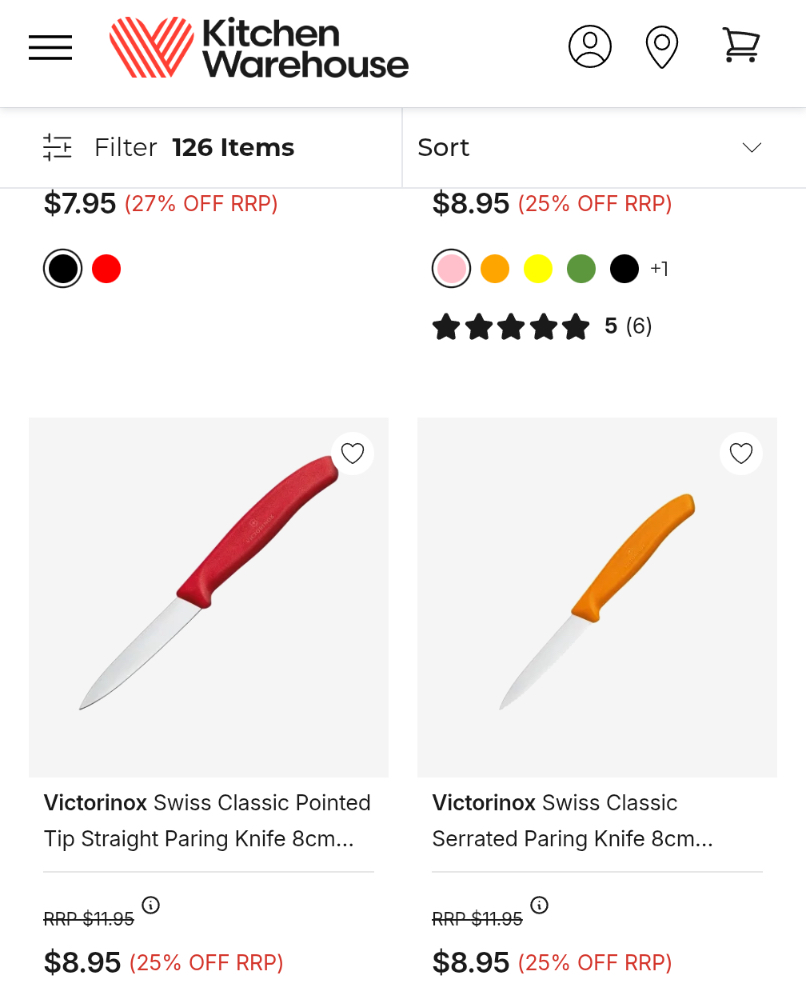806x994 pixels.
Task: Show more colours with +1
Action: tap(659, 269)
